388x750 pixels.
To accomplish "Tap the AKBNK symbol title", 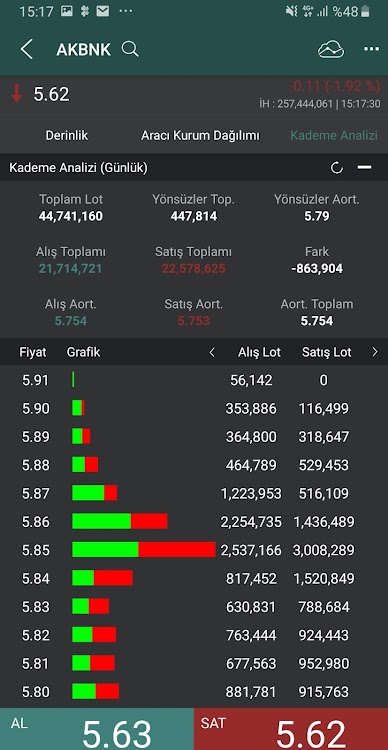I will [84, 49].
